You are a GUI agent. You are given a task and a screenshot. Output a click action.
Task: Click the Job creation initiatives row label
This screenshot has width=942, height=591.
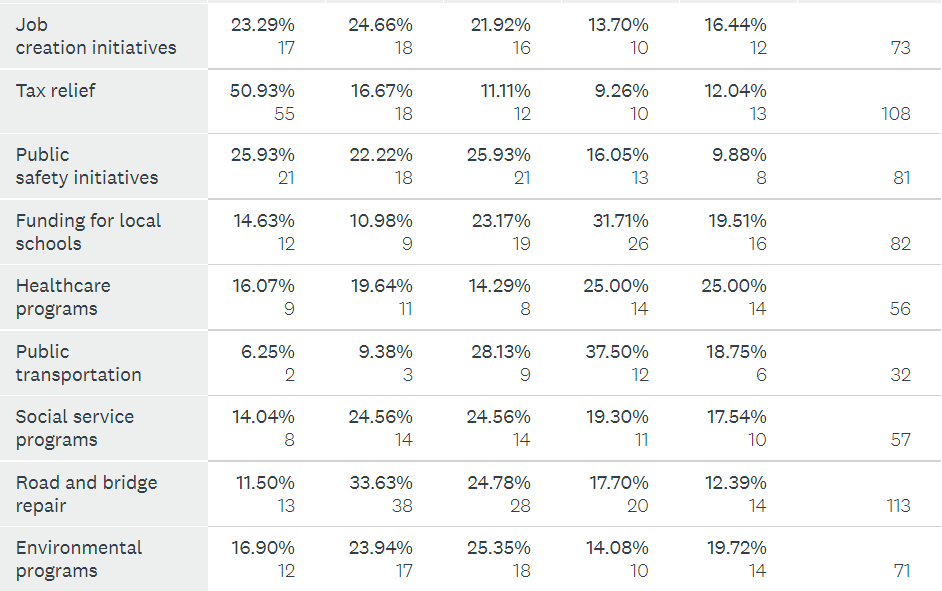pos(96,36)
